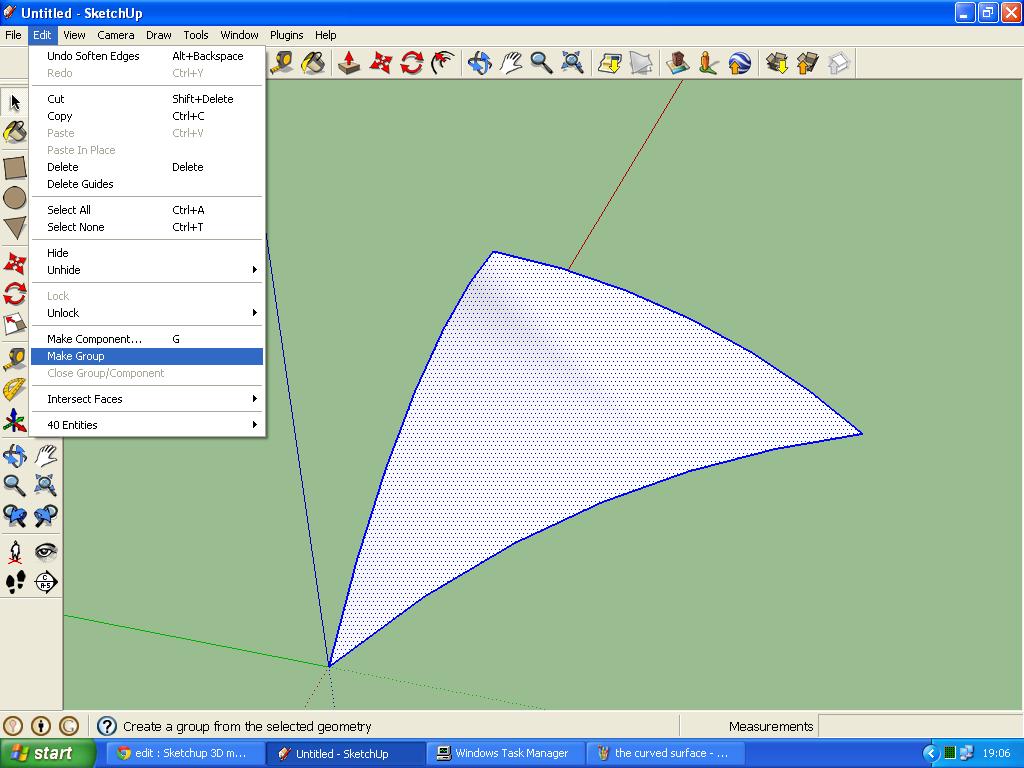Screen dimensions: 1024x768
Task: Click Add Location map icon
Action: pos(610,63)
